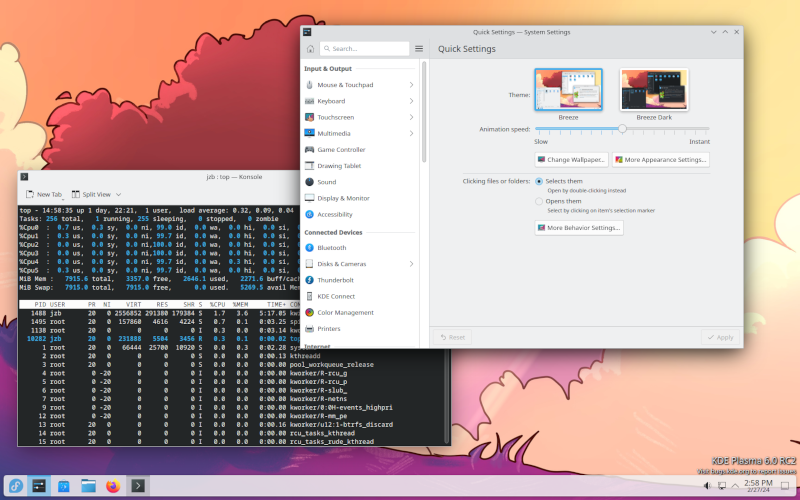
Task: Select Color Management in the sidebar
Action: pyautogui.click(x=345, y=312)
